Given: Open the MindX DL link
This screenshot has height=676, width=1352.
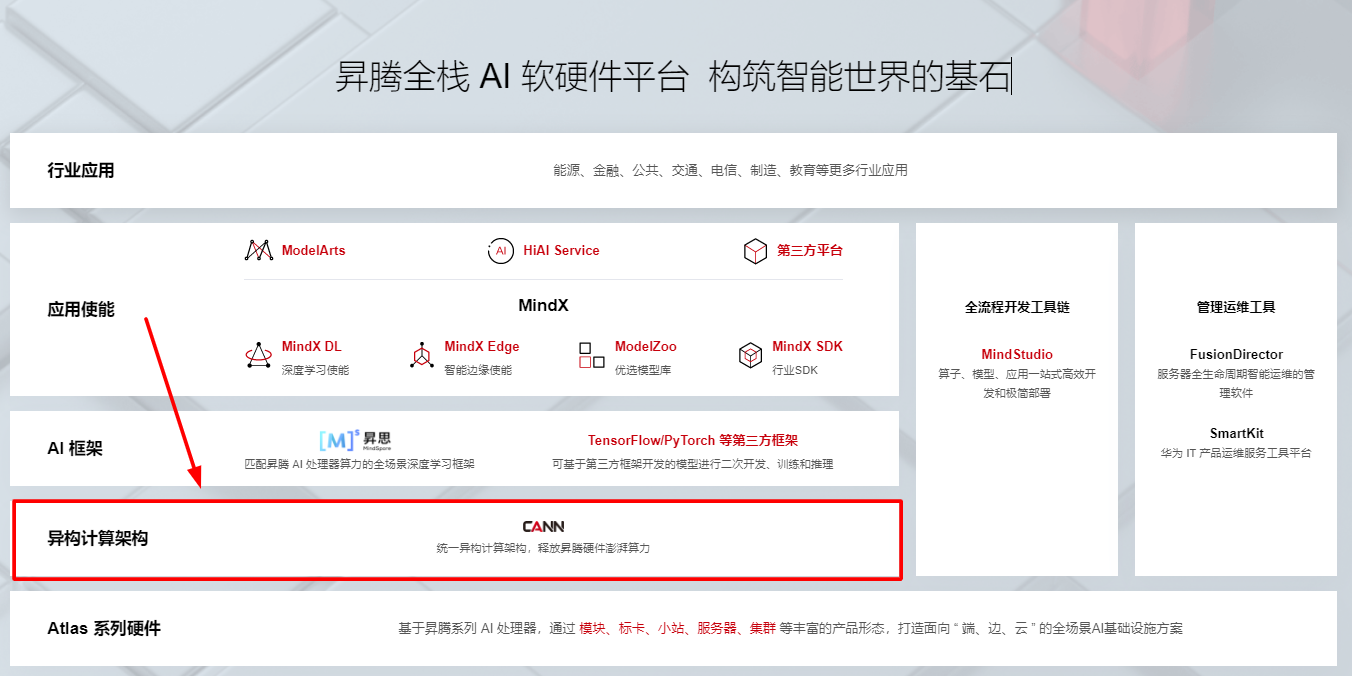Looking at the screenshot, I should pos(311,347).
